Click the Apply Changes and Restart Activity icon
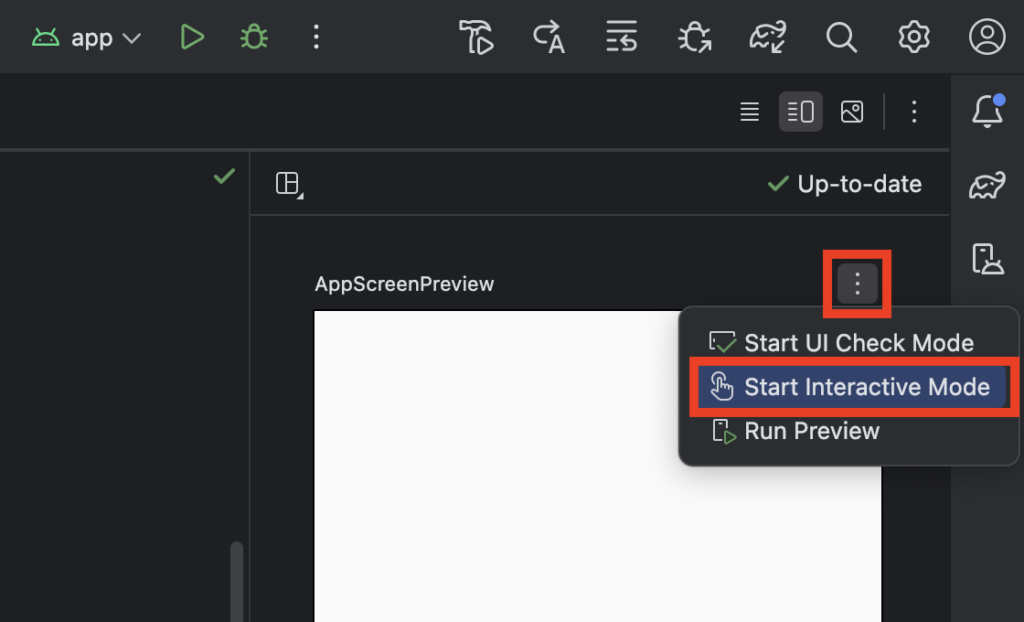This screenshot has height=622, width=1024. (x=549, y=38)
